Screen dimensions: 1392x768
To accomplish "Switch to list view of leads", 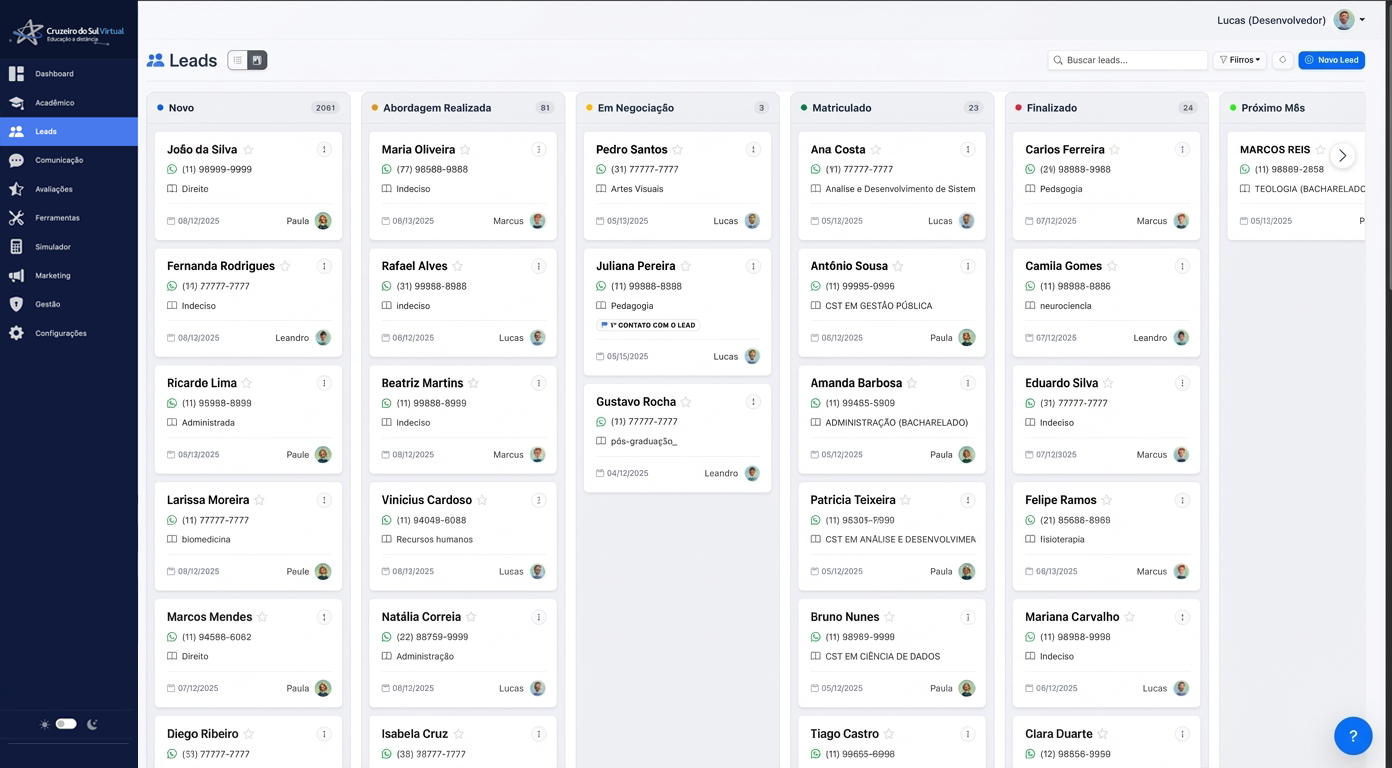I will pos(235,60).
